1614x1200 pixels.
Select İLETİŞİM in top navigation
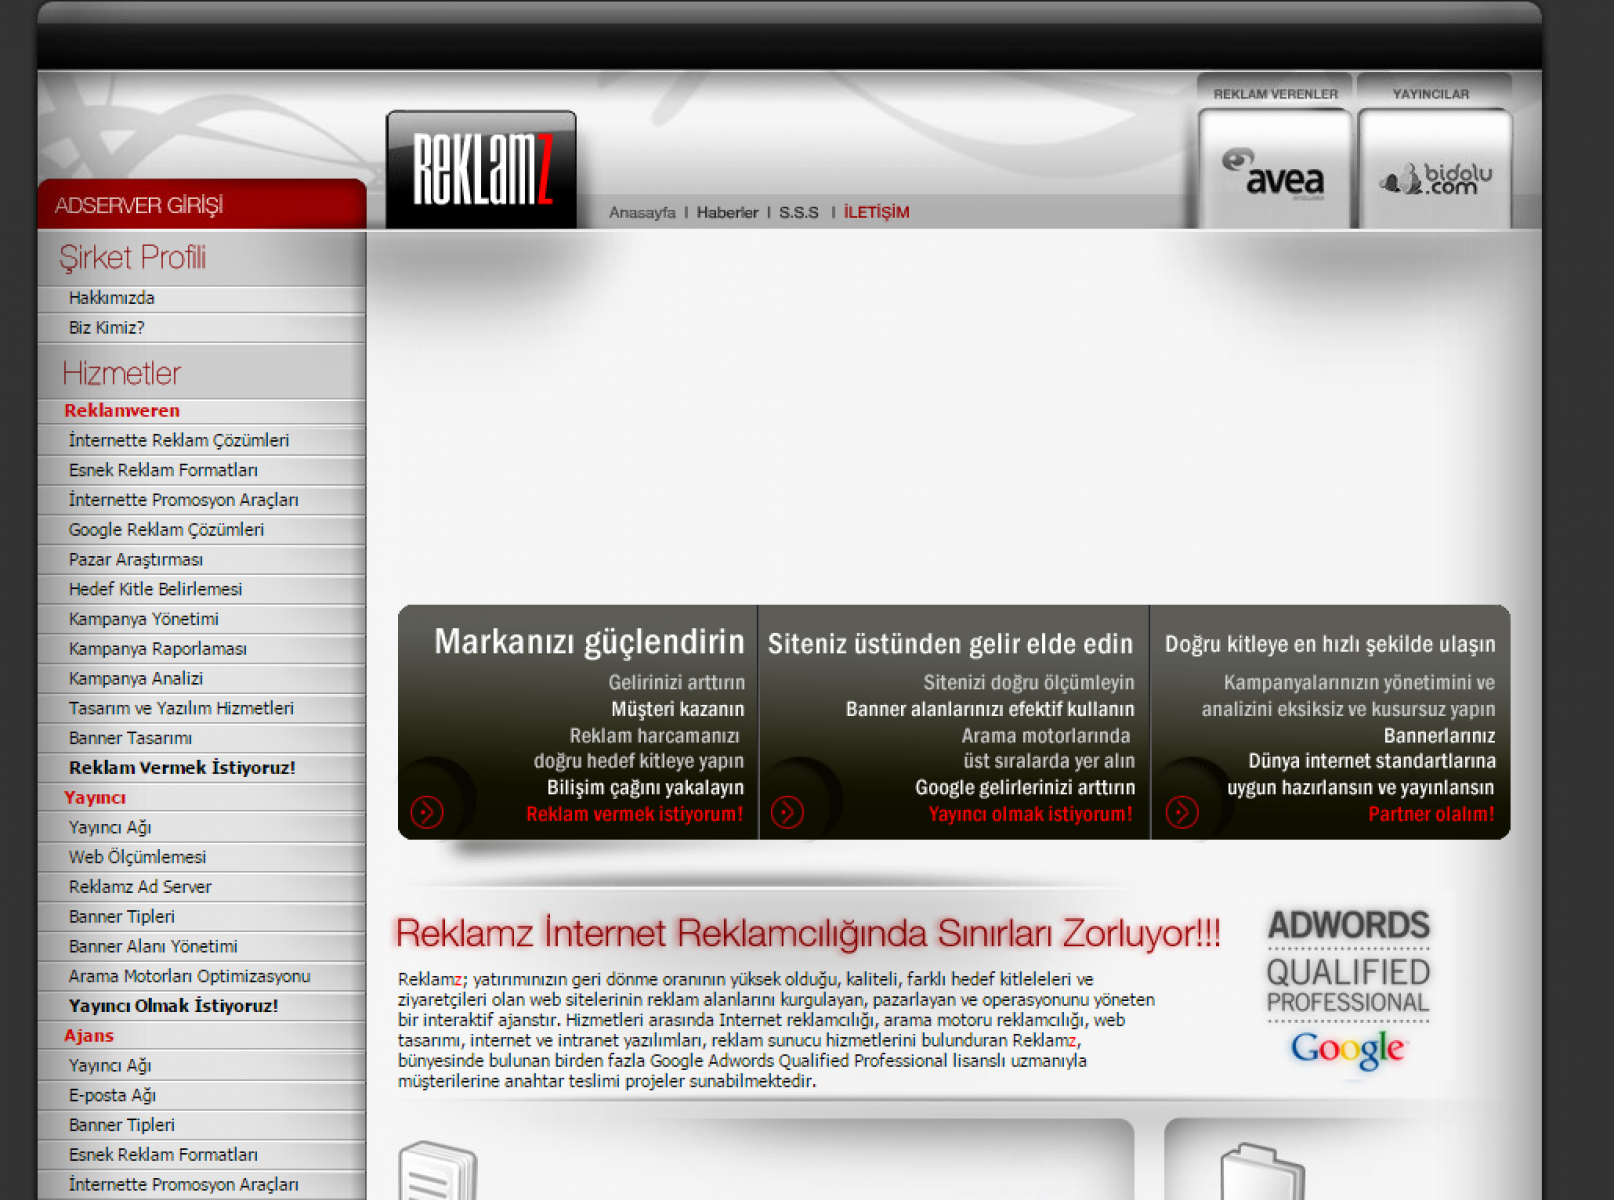click(876, 213)
